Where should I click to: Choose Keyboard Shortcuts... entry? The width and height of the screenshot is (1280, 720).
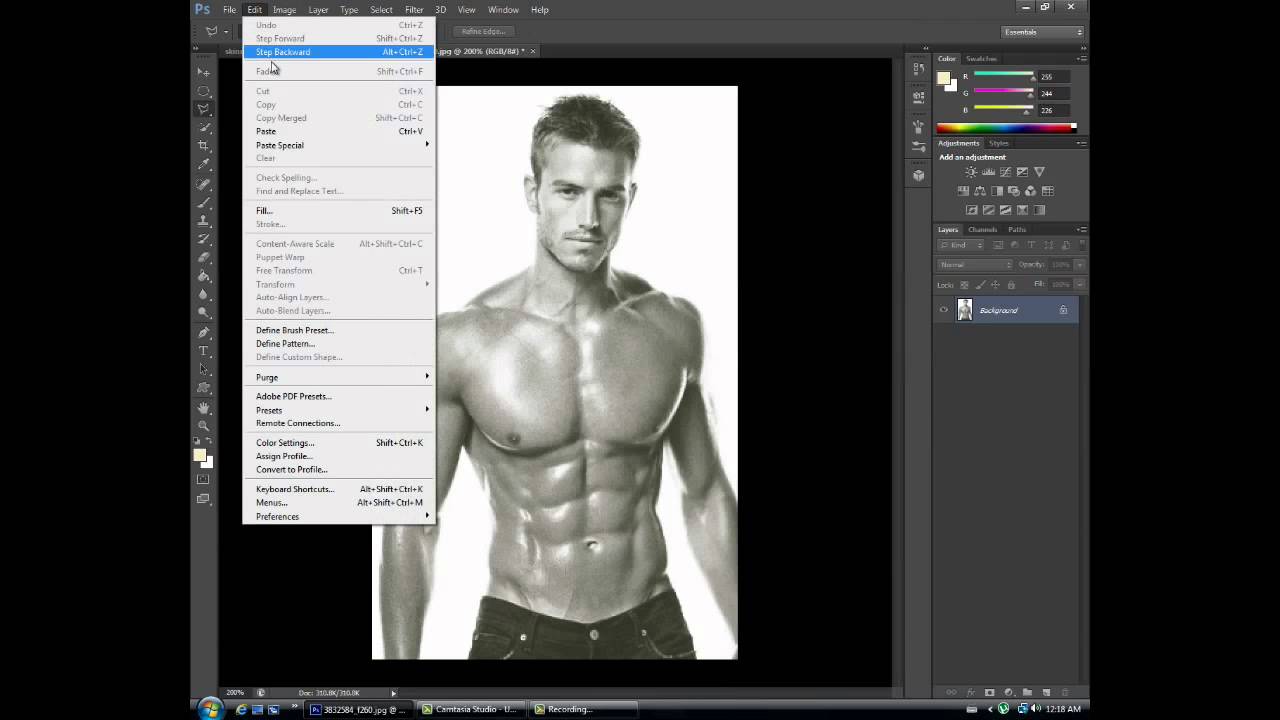click(x=339, y=489)
